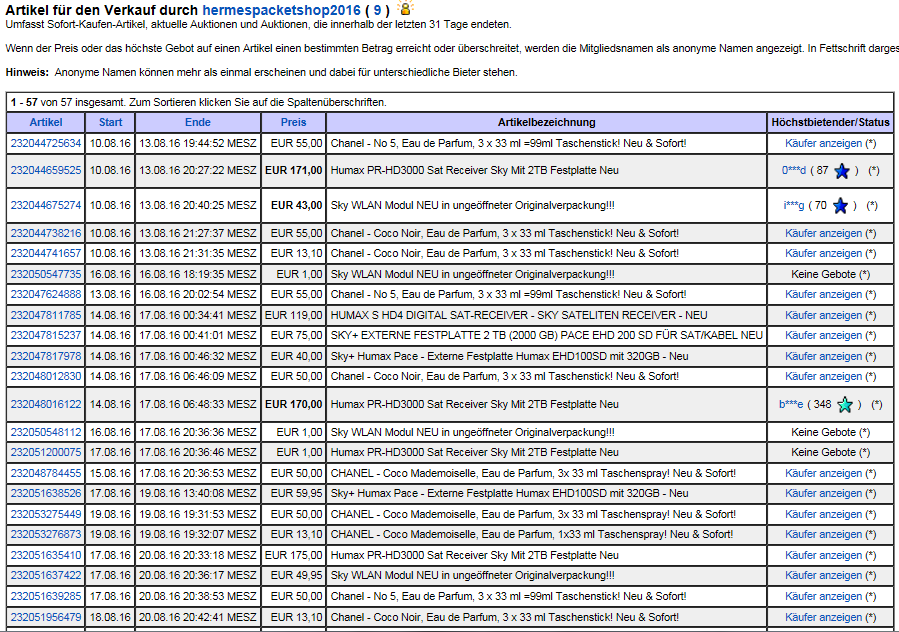The width and height of the screenshot is (899, 632).
Task: Click the SKY+ EXTERNE FESTPLATTE 2 TB title
Action: pos(546,335)
